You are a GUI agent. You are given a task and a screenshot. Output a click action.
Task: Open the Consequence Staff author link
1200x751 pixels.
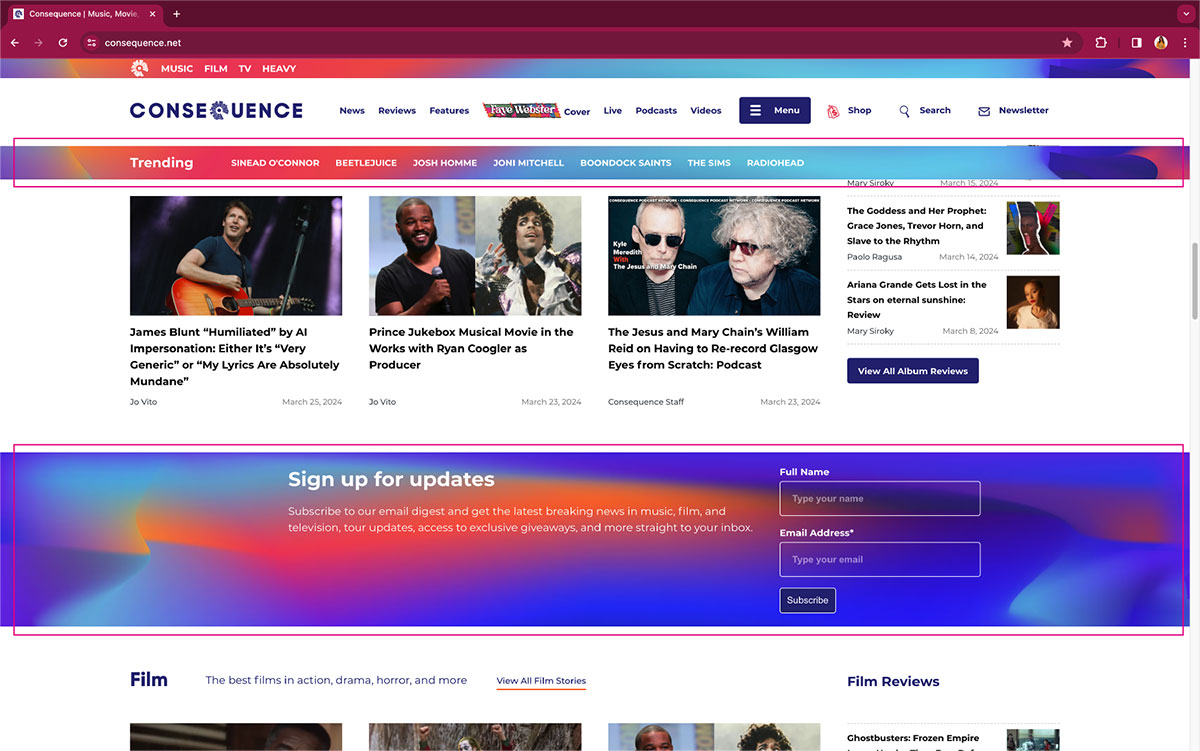point(646,402)
